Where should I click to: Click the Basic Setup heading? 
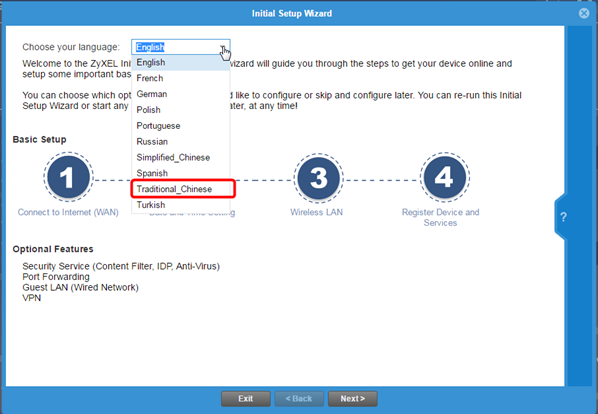click(39, 140)
